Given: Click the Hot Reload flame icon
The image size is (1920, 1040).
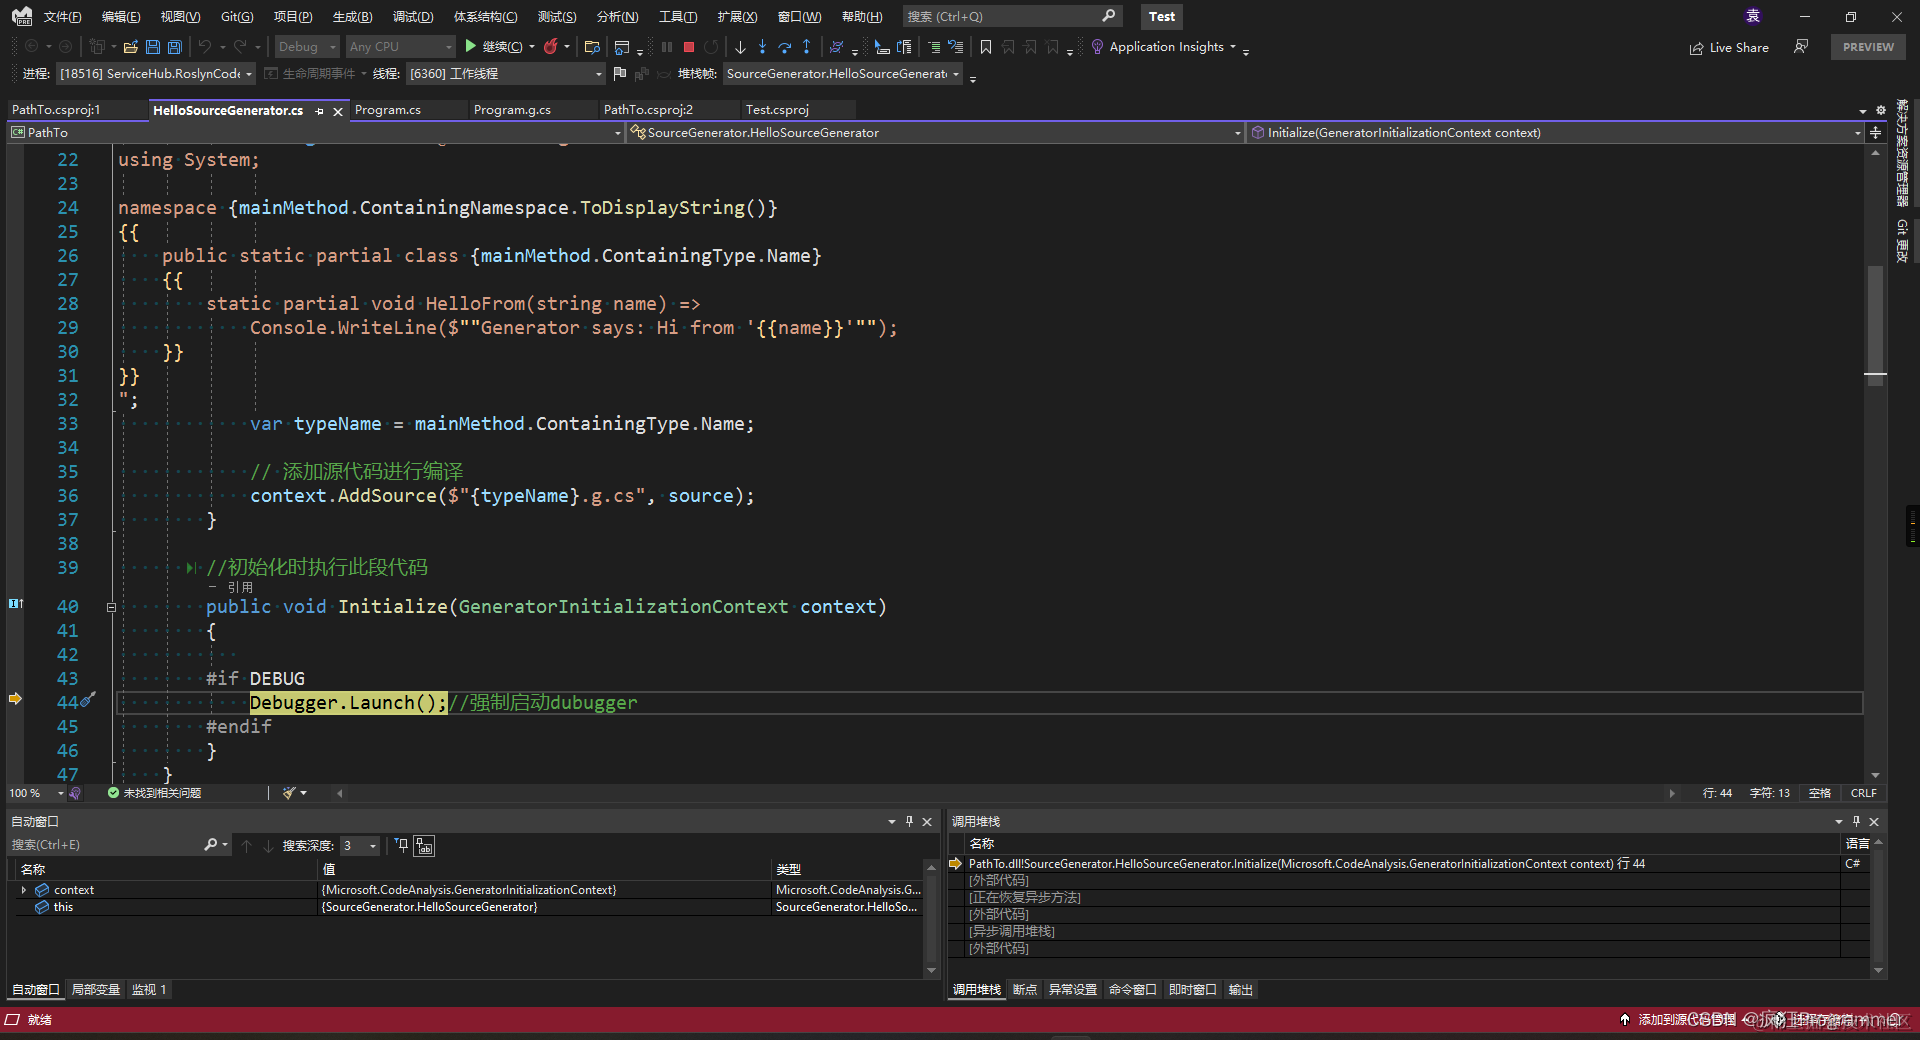Looking at the screenshot, I should point(550,46).
